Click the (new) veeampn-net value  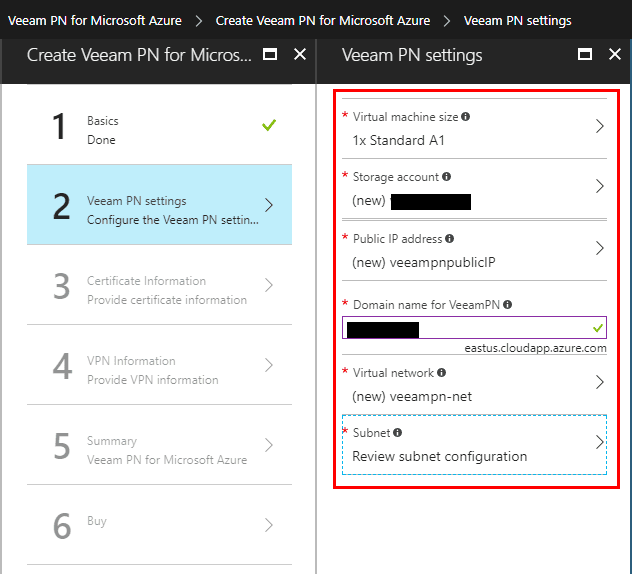(x=412, y=397)
